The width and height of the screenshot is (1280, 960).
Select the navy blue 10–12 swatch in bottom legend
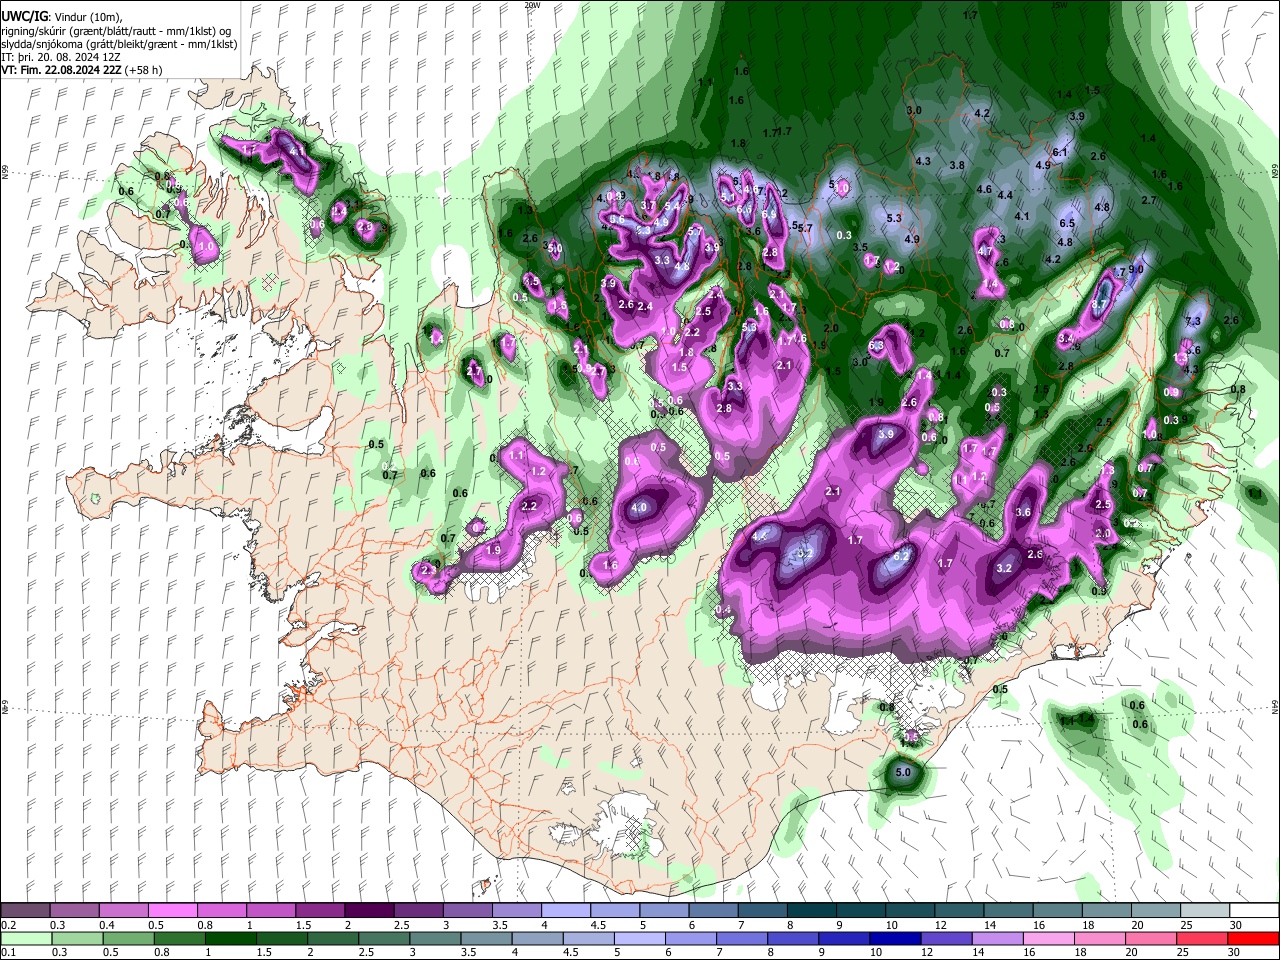coord(894,939)
